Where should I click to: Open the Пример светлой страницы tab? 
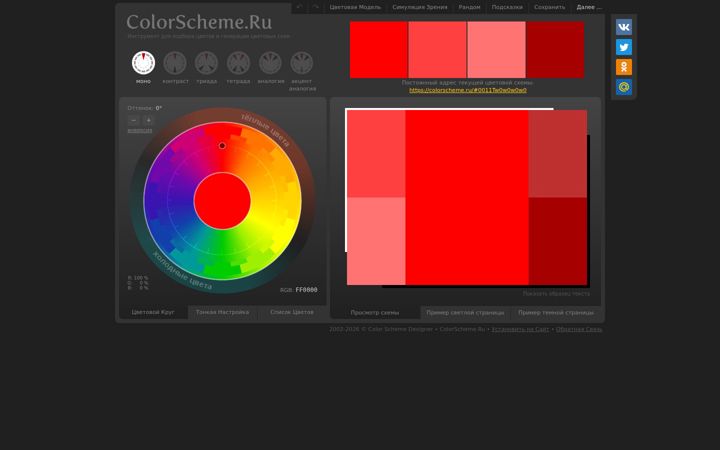[465, 313]
